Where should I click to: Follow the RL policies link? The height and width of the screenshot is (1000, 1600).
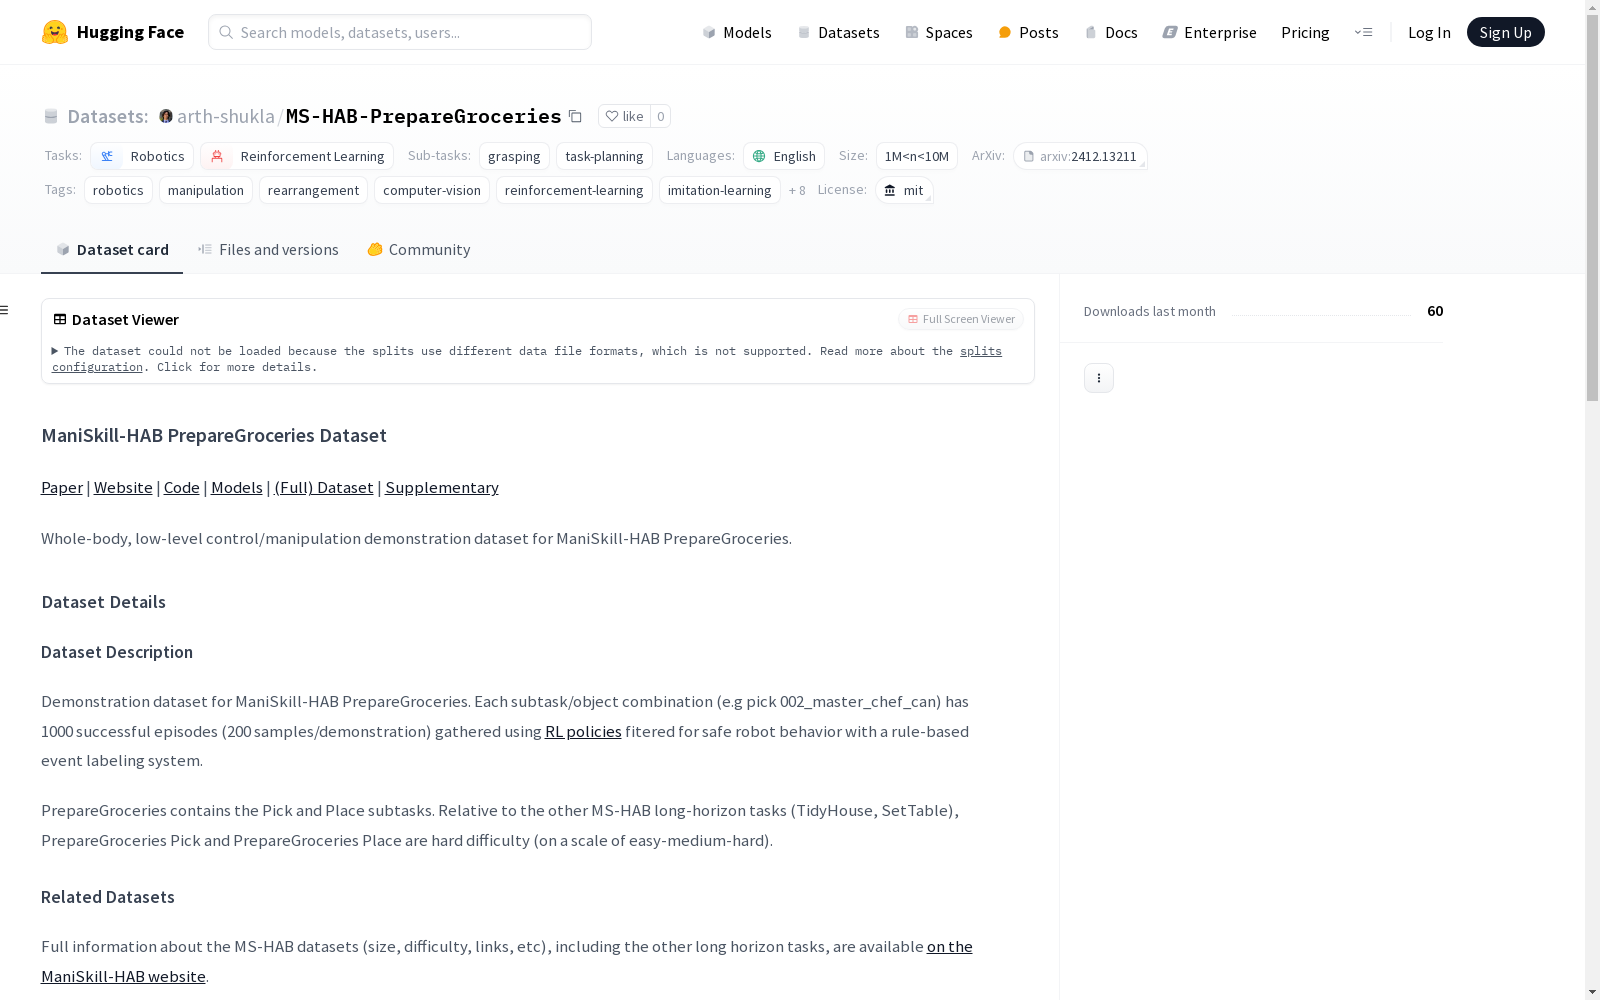click(583, 732)
